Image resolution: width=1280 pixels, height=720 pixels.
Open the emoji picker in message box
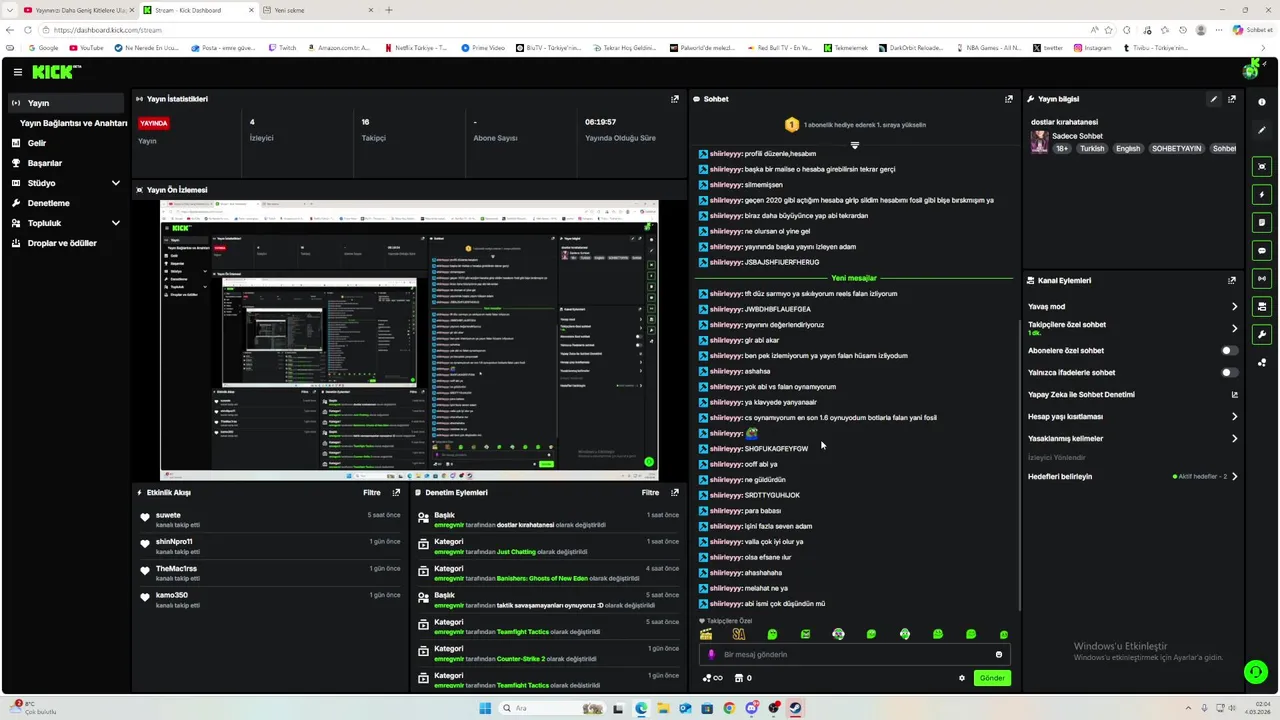998,654
